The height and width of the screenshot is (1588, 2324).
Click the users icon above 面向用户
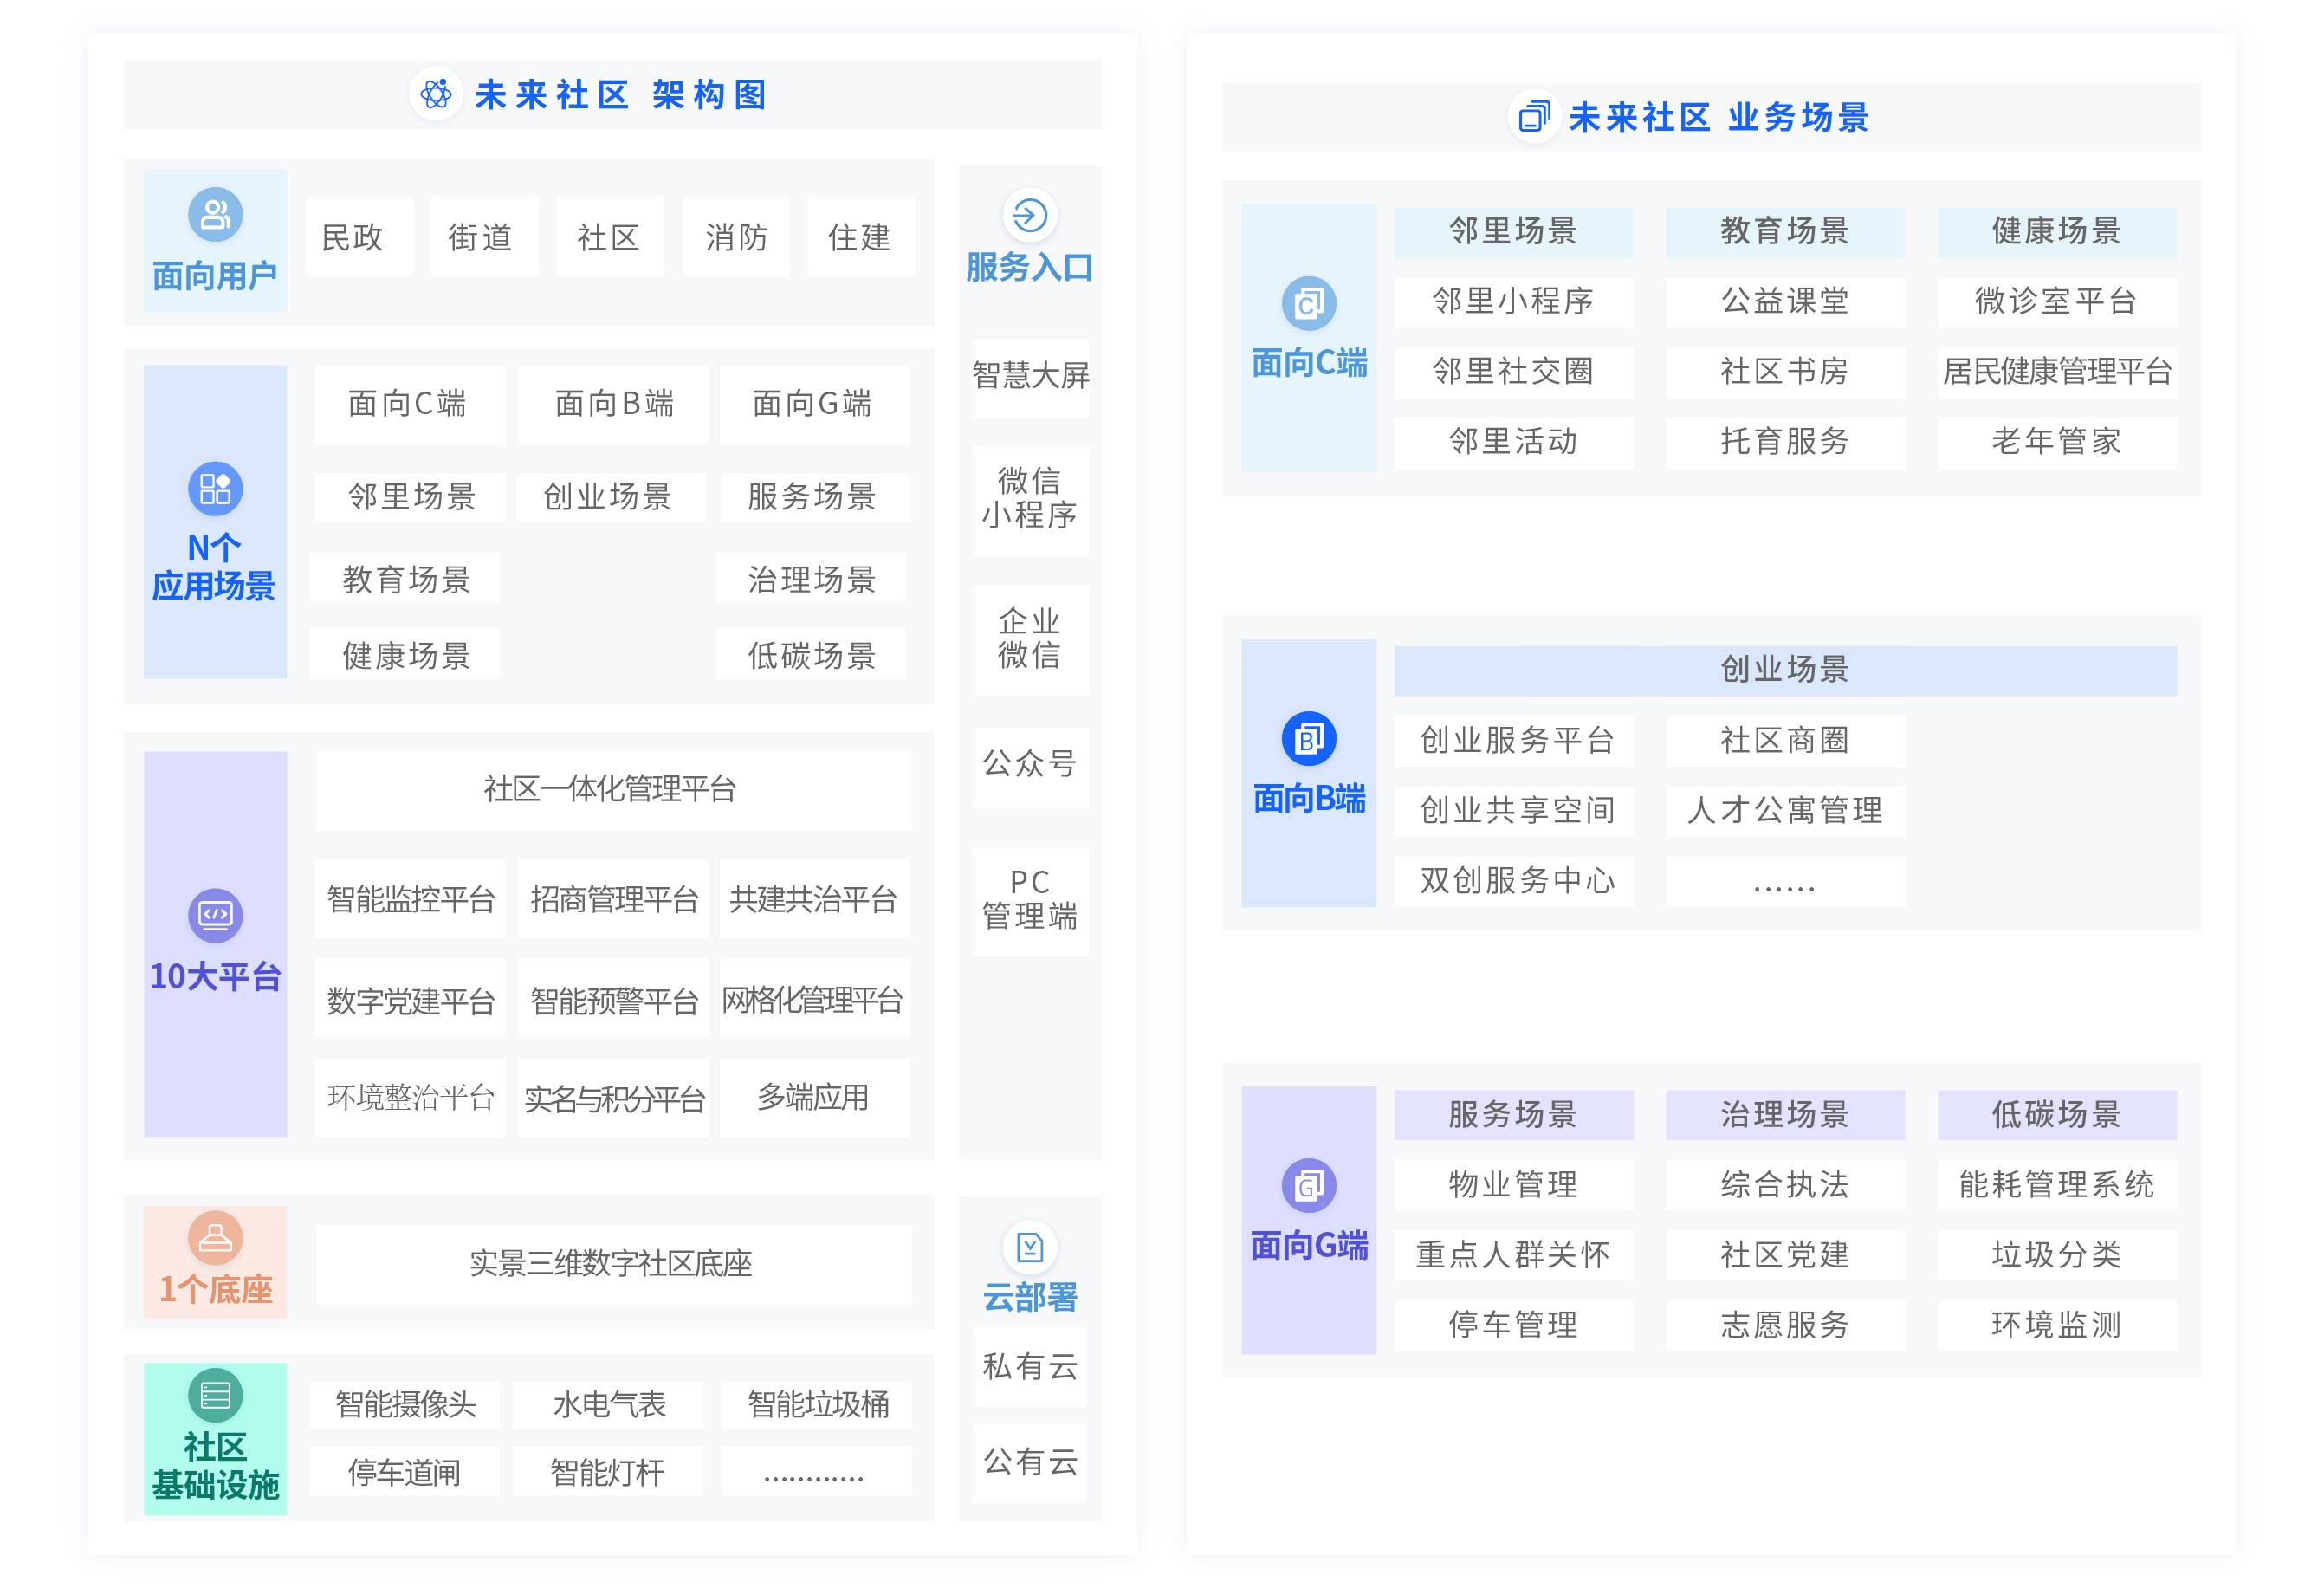tap(215, 214)
